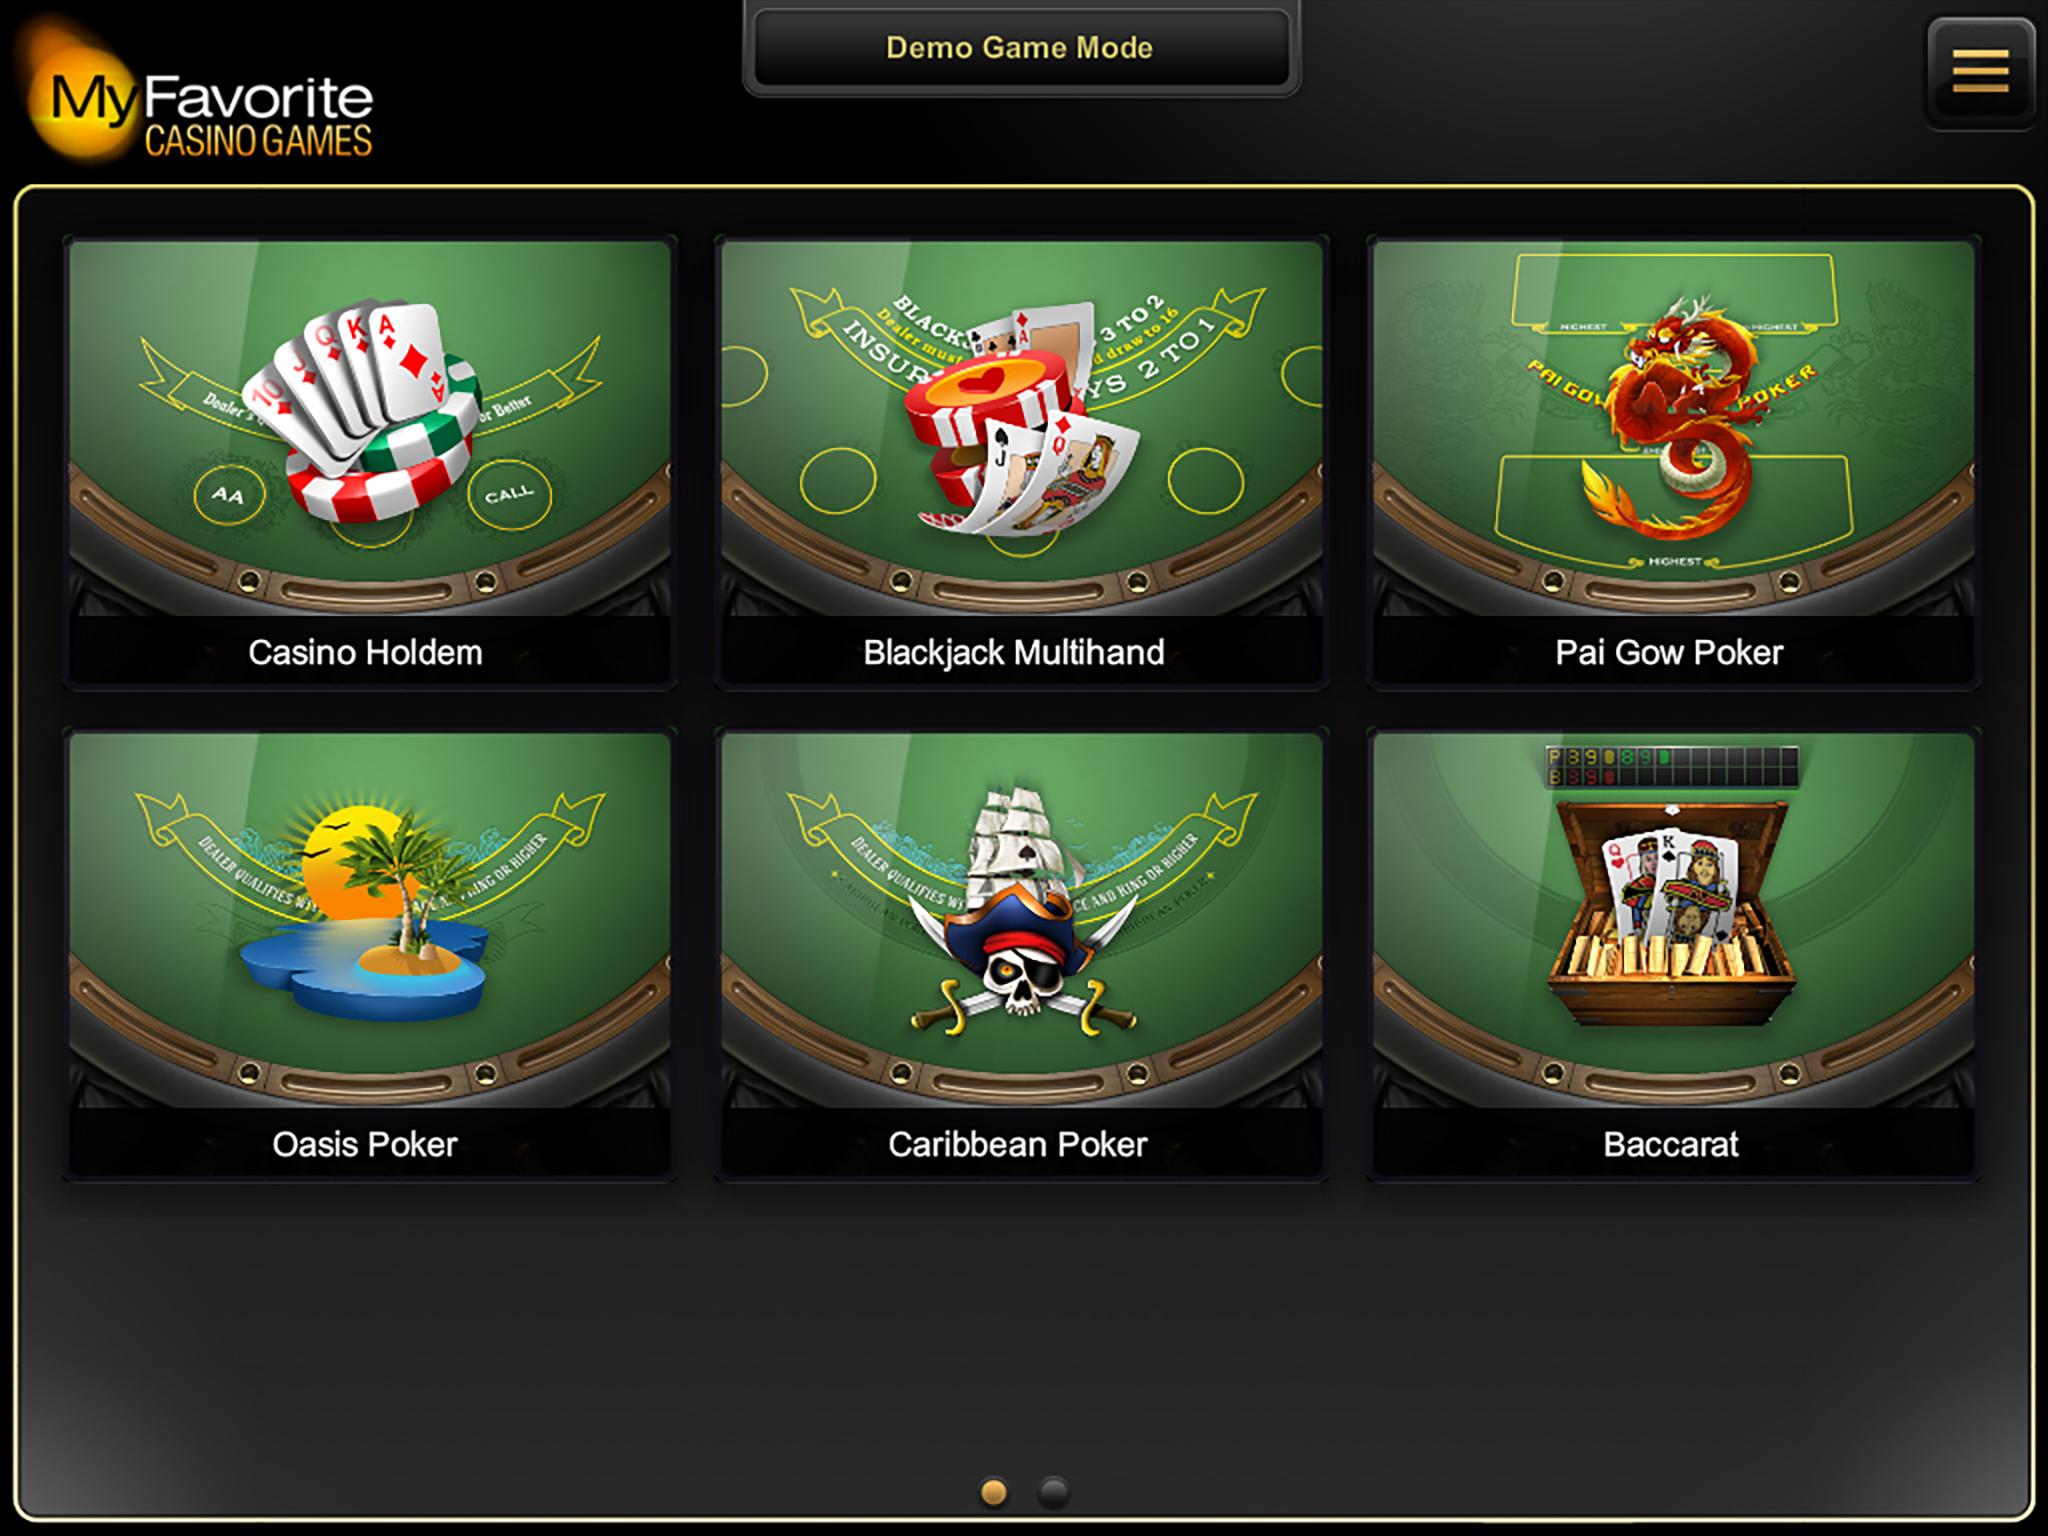This screenshot has width=2048, height=1536.
Task: Click the AA circle on the Holdem table
Action: click(x=229, y=494)
